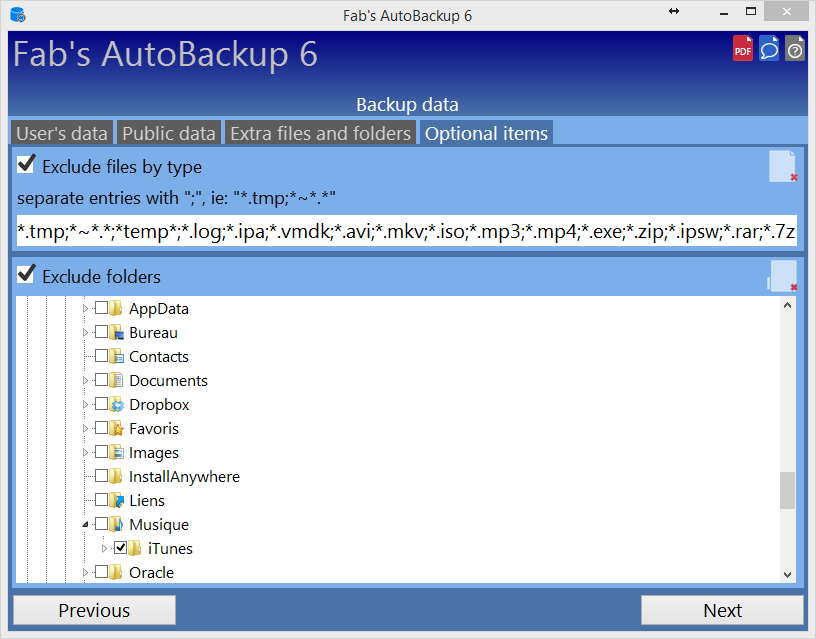Viewport: 816px width, 639px height.
Task: Check the Documents folder checkbox
Action: click(101, 379)
